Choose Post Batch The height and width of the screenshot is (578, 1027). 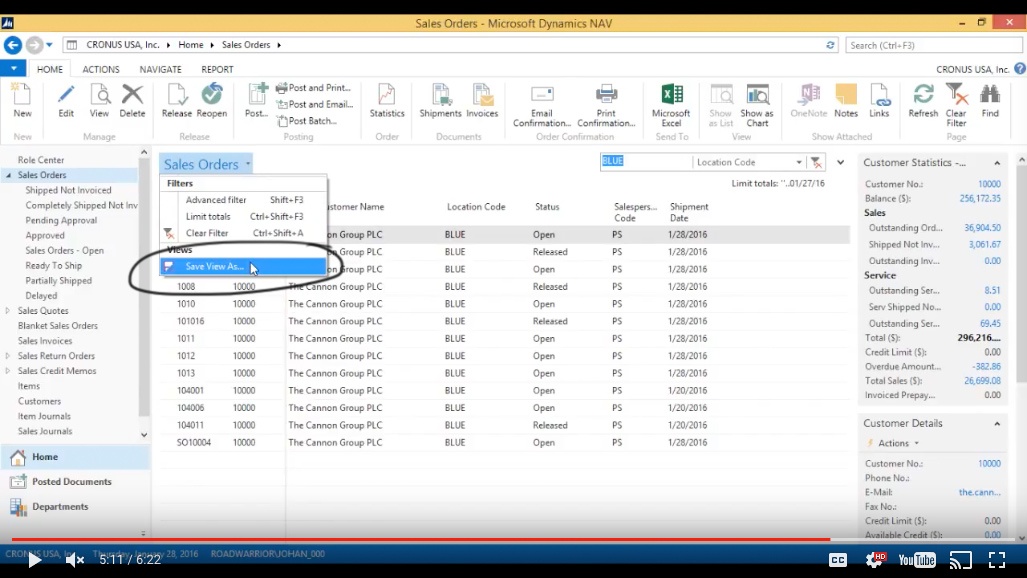(307, 121)
